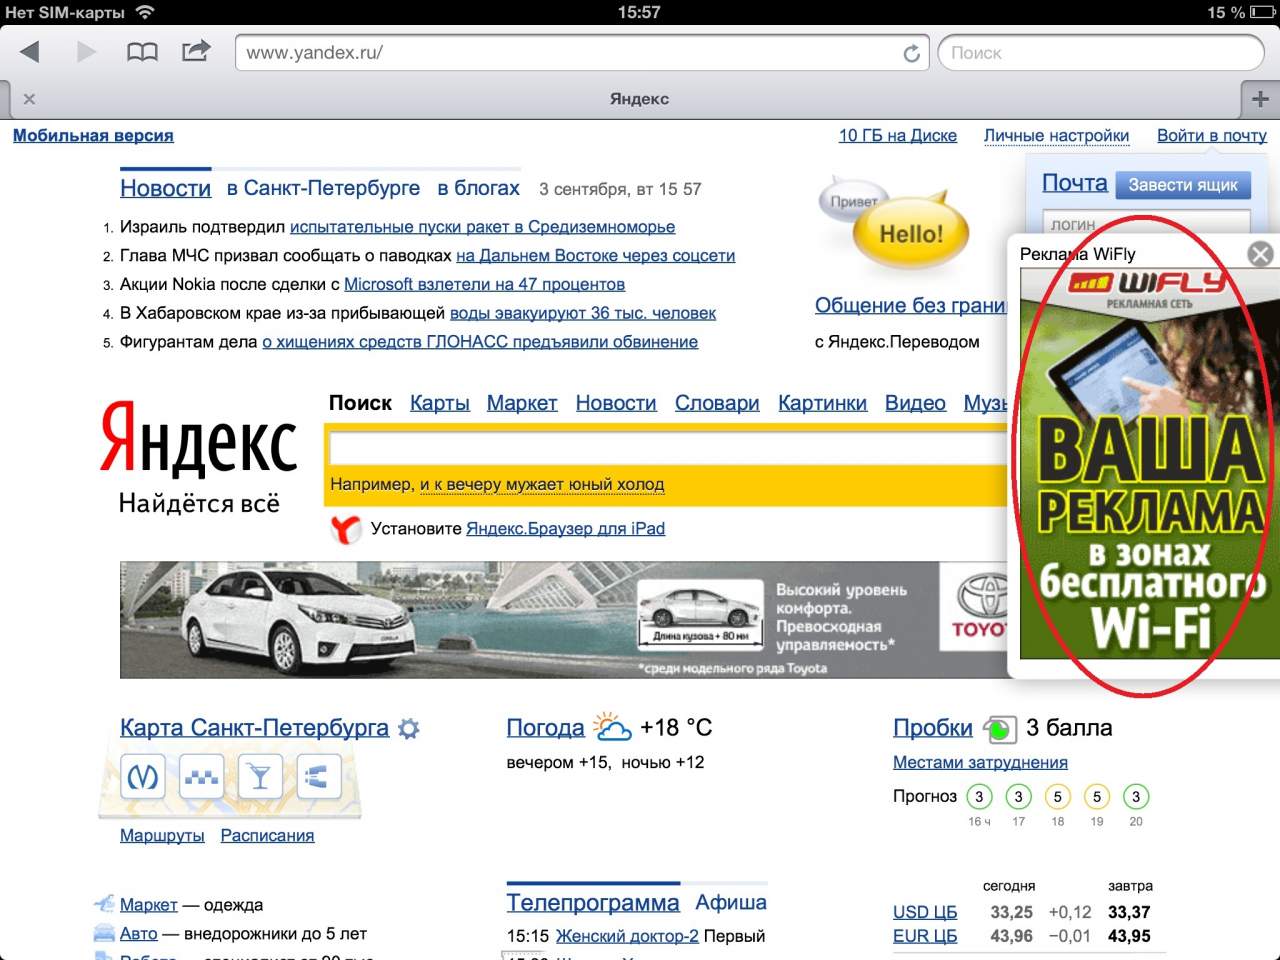Open the Safari bookmarks book icon
This screenshot has width=1280, height=960.
click(142, 52)
